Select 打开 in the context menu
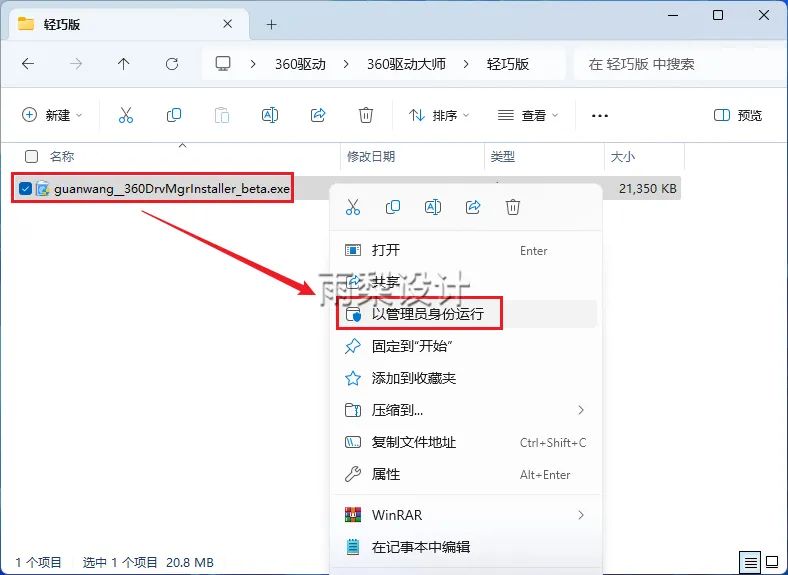Image resolution: width=788 pixels, height=575 pixels. (x=466, y=250)
